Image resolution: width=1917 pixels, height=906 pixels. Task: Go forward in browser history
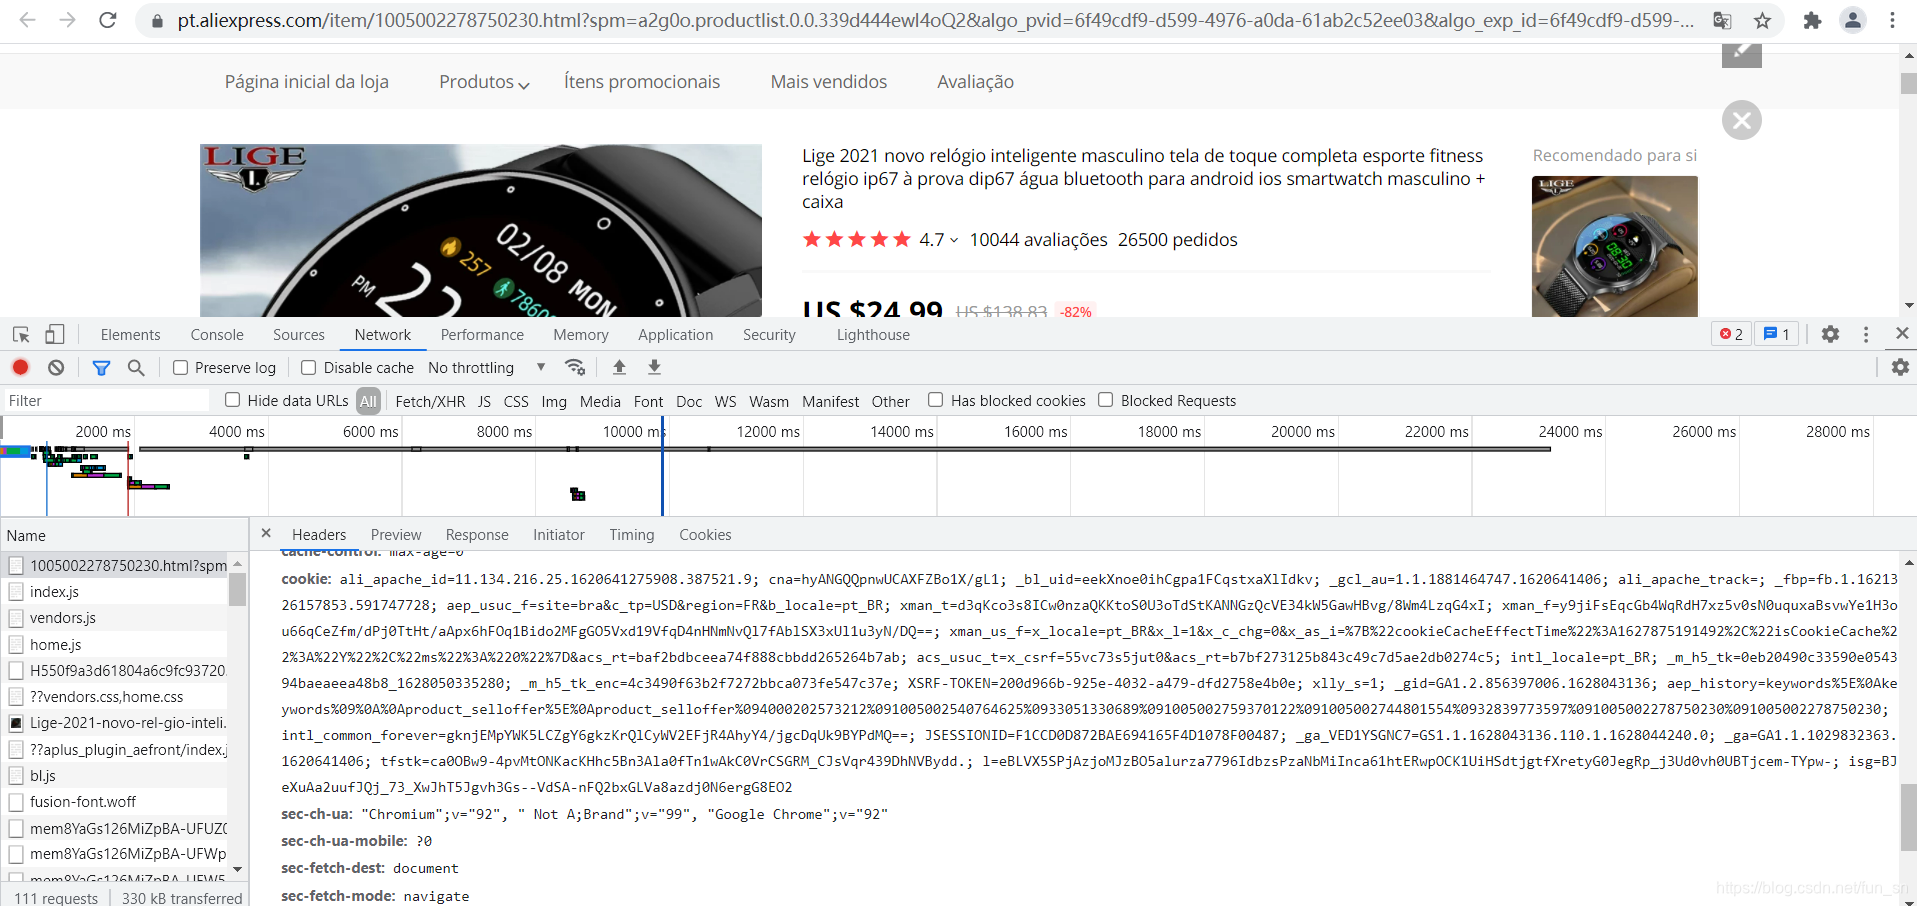point(67,20)
